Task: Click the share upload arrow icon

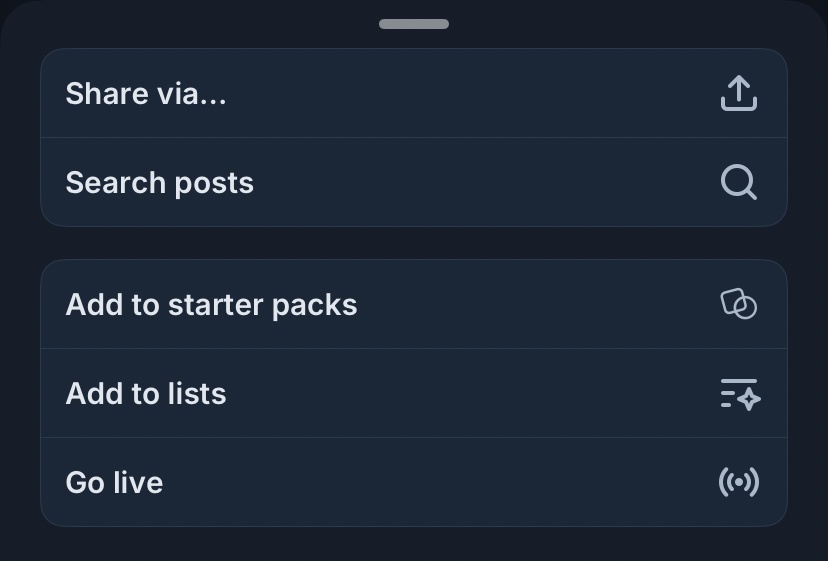Action: (738, 94)
